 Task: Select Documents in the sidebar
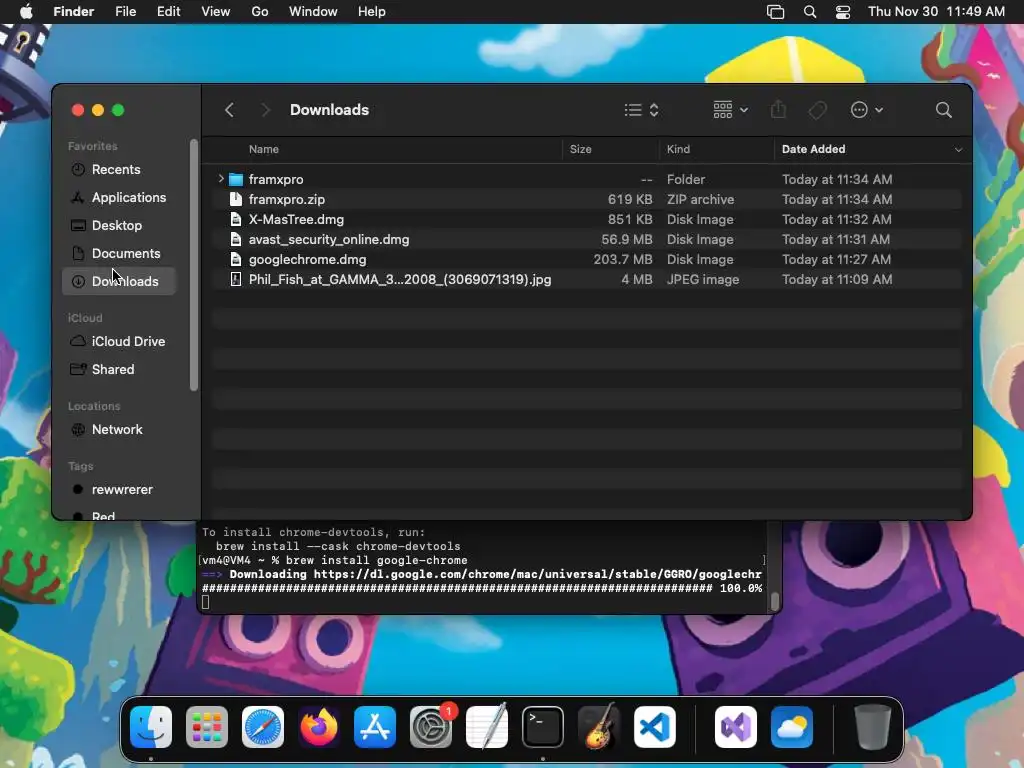point(119,253)
